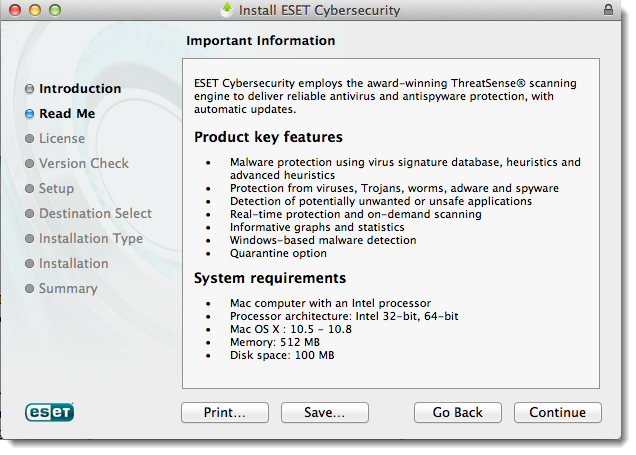Screen dimensions: 636x455
Task: Click the Version Check step bullet
Action: [30, 164]
